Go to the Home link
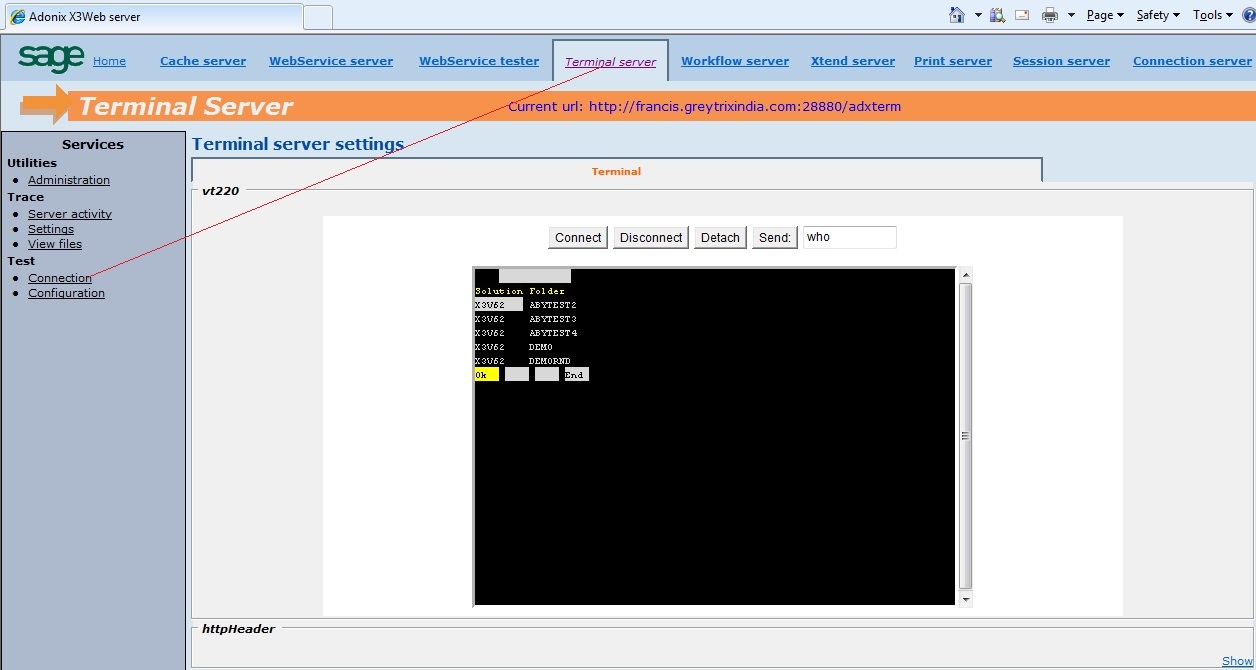Image resolution: width=1256 pixels, height=670 pixels. (109, 61)
